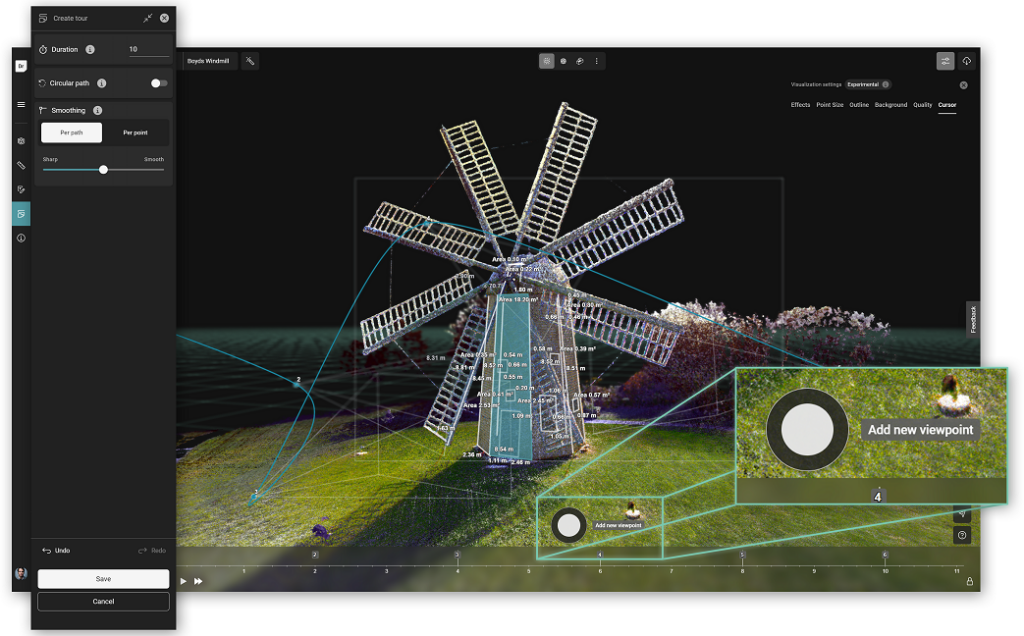The width and height of the screenshot is (1024, 636).
Task: Open the help question mark icon
Action: coord(962,535)
